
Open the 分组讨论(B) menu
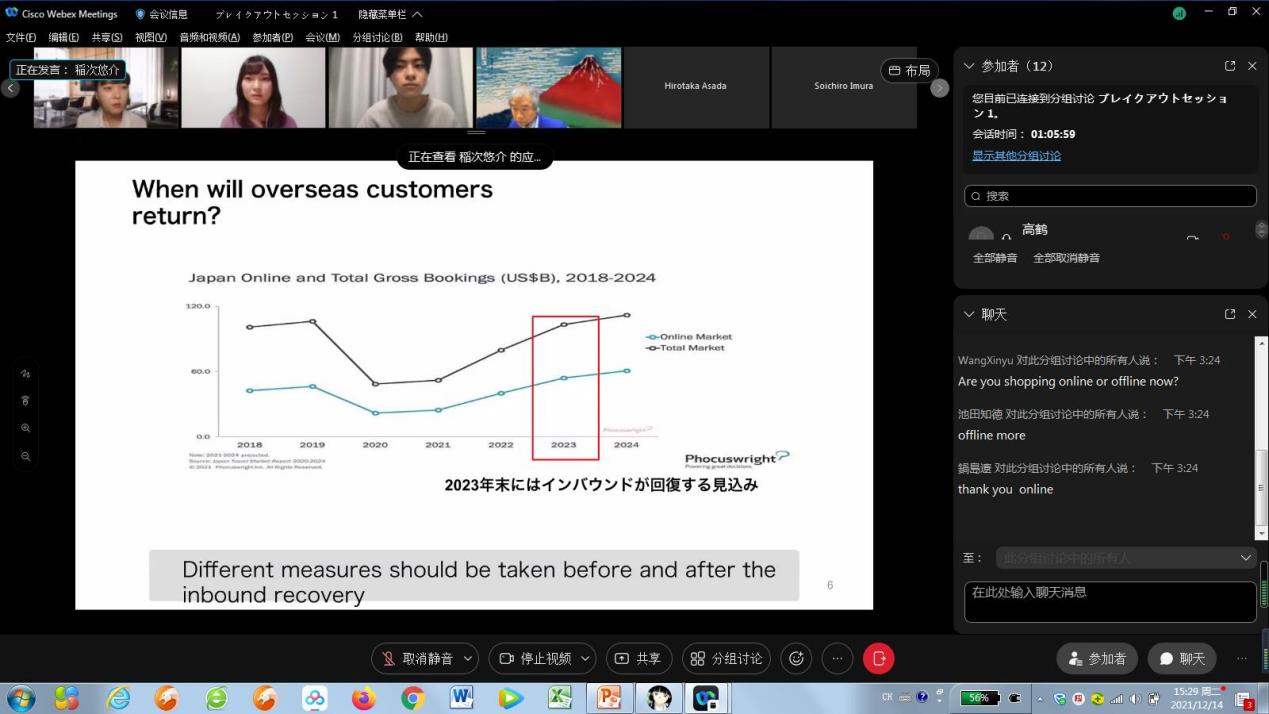(x=377, y=37)
